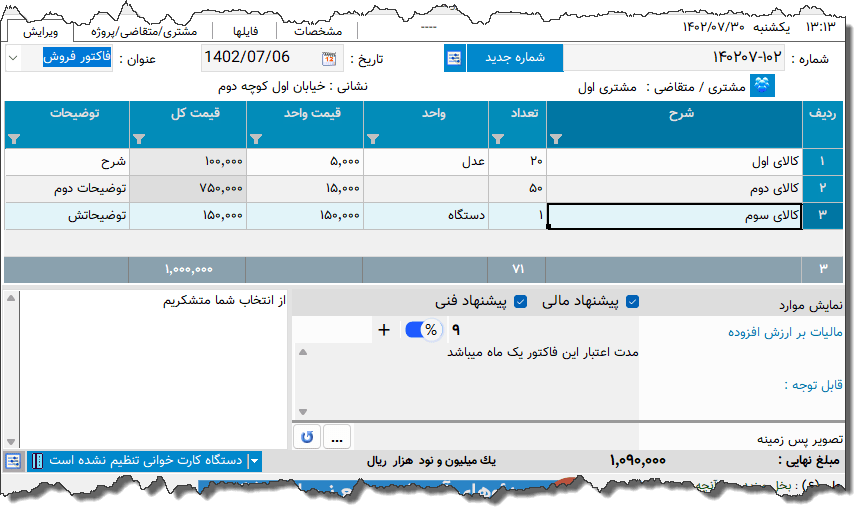Click the final amount ۱,۰۹۰,۰۰۰
The image size is (854, 507).
(x=638, y=461)
